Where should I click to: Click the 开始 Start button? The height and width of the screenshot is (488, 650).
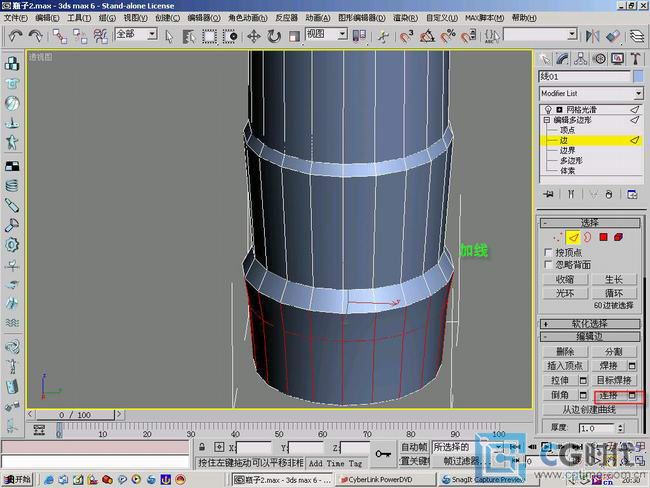pyautogui.click(x=17, y=480)
